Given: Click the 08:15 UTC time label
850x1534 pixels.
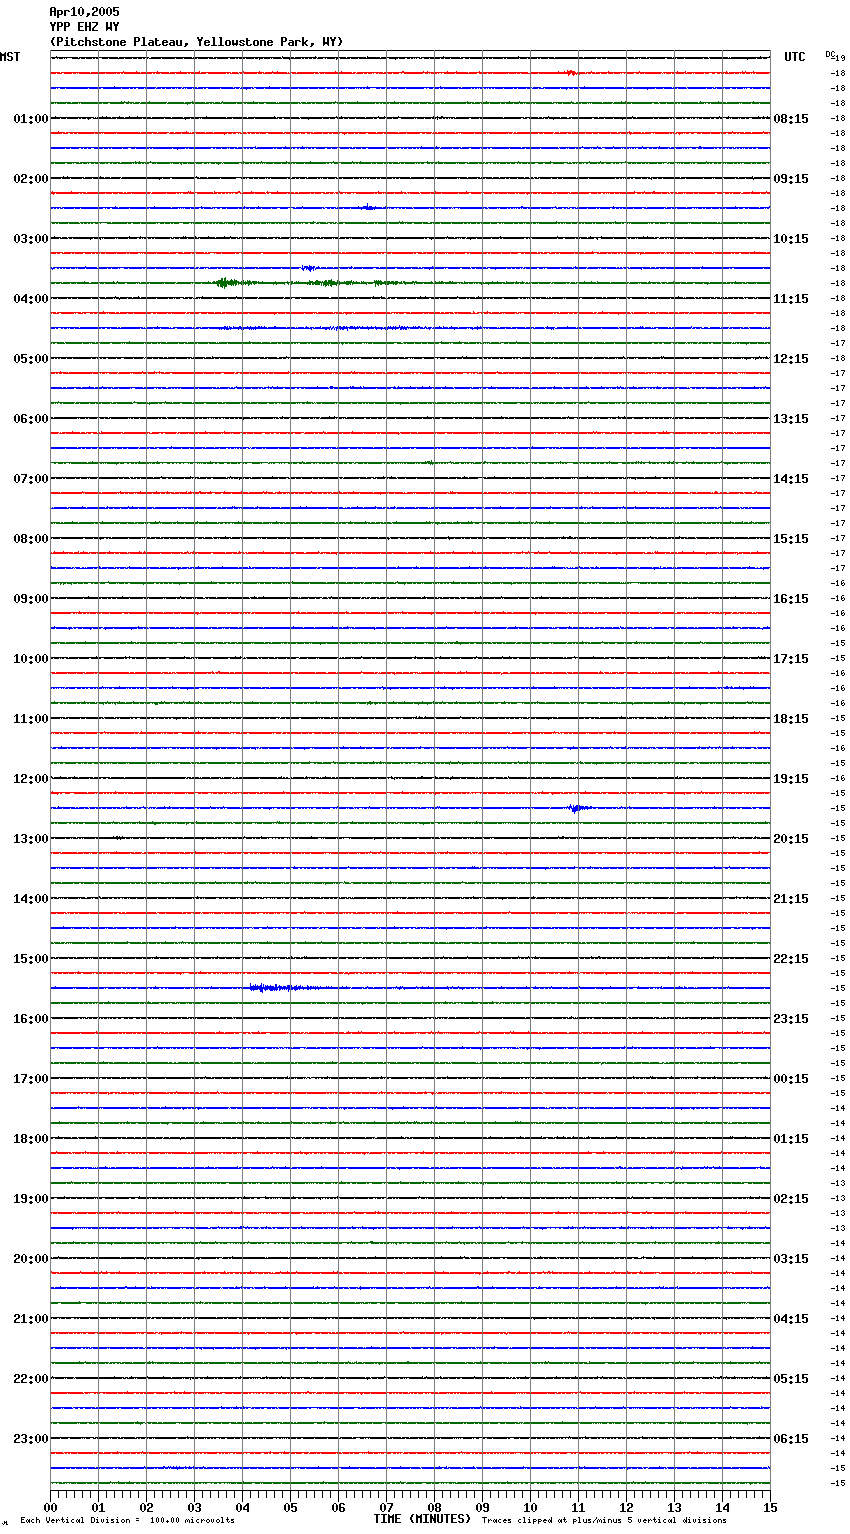Looking at the screenshot, I should point(791,119).
